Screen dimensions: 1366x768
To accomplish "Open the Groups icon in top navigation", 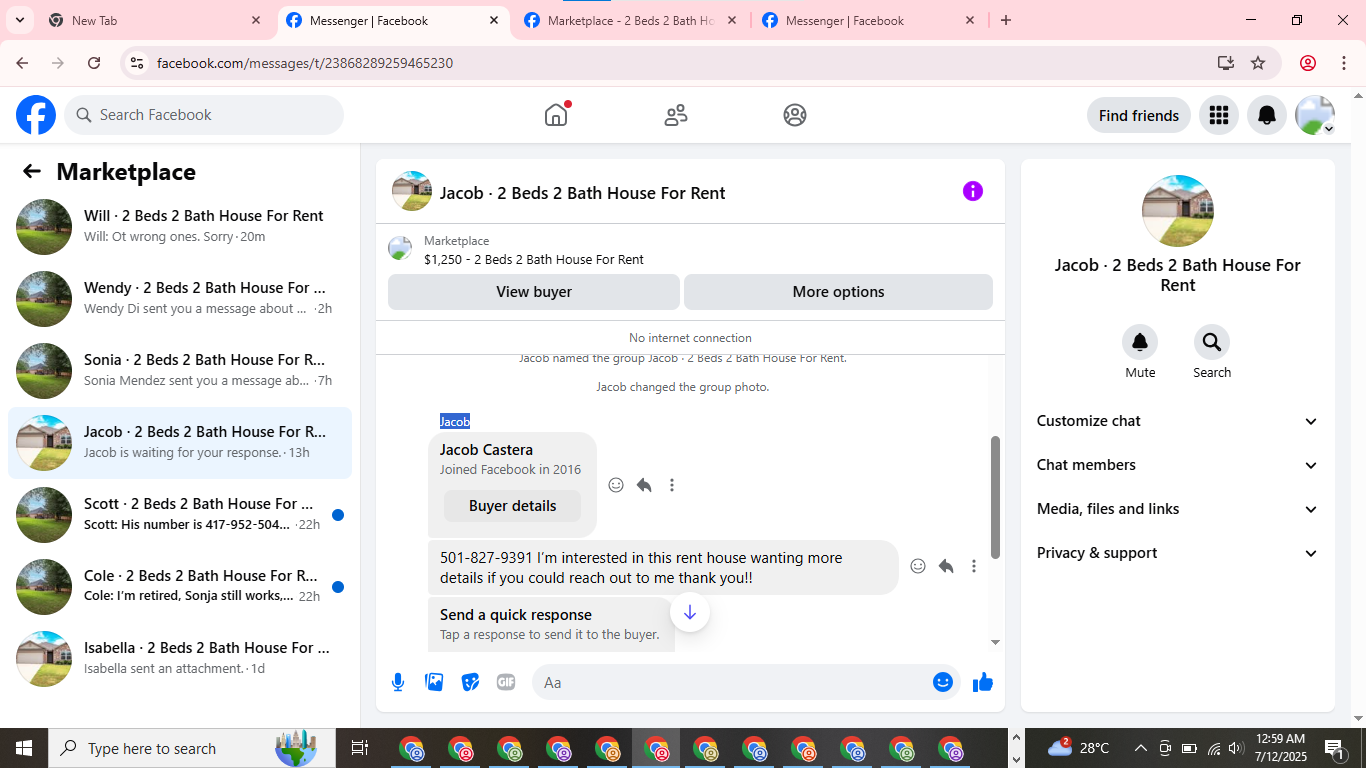I will coord(795,115).
